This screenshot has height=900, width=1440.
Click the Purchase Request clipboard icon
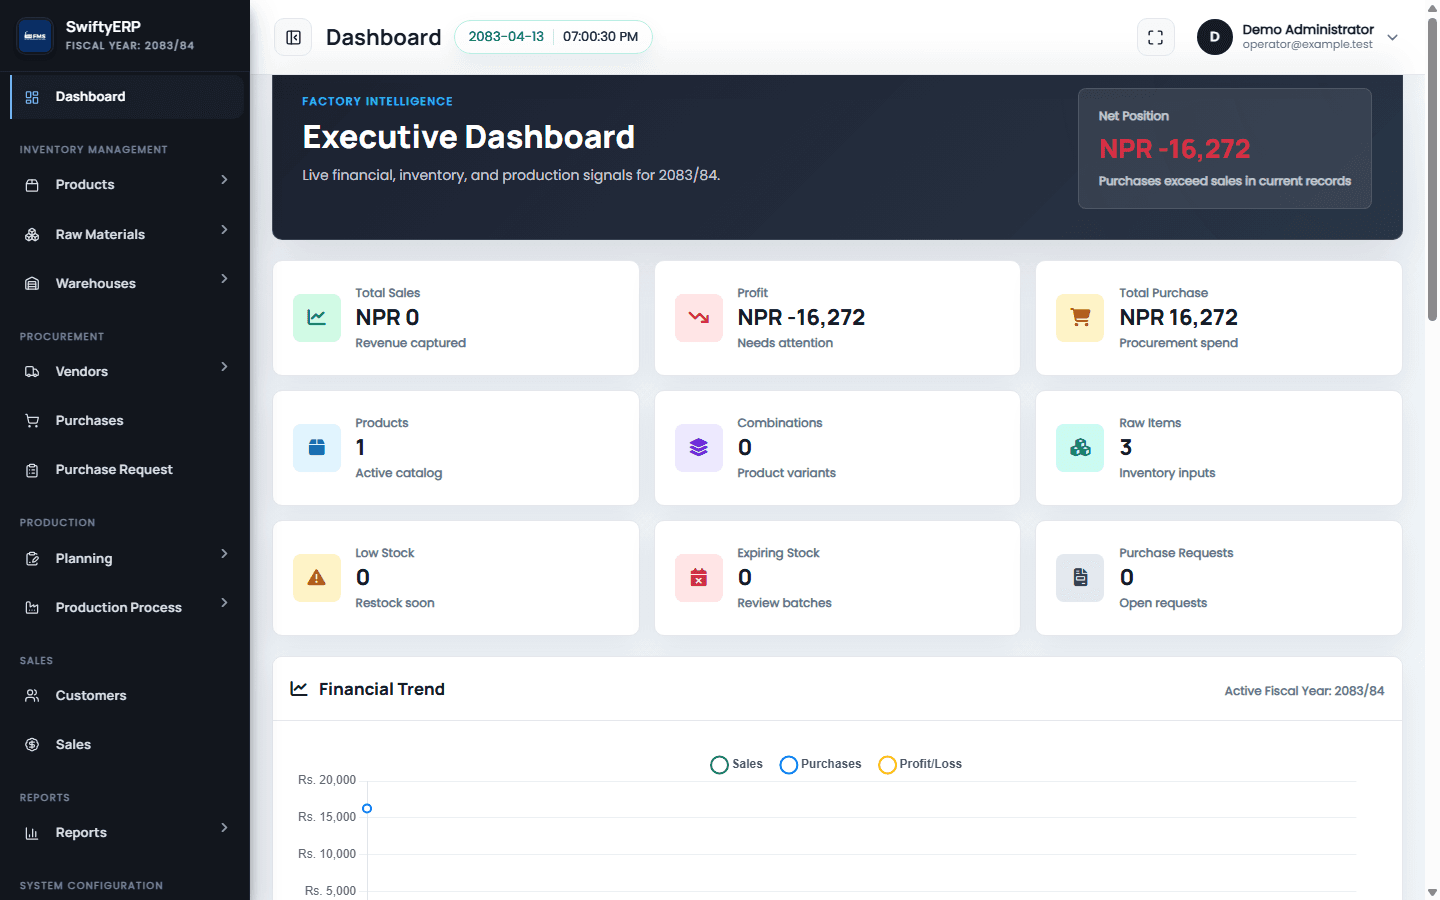(32, 470)
